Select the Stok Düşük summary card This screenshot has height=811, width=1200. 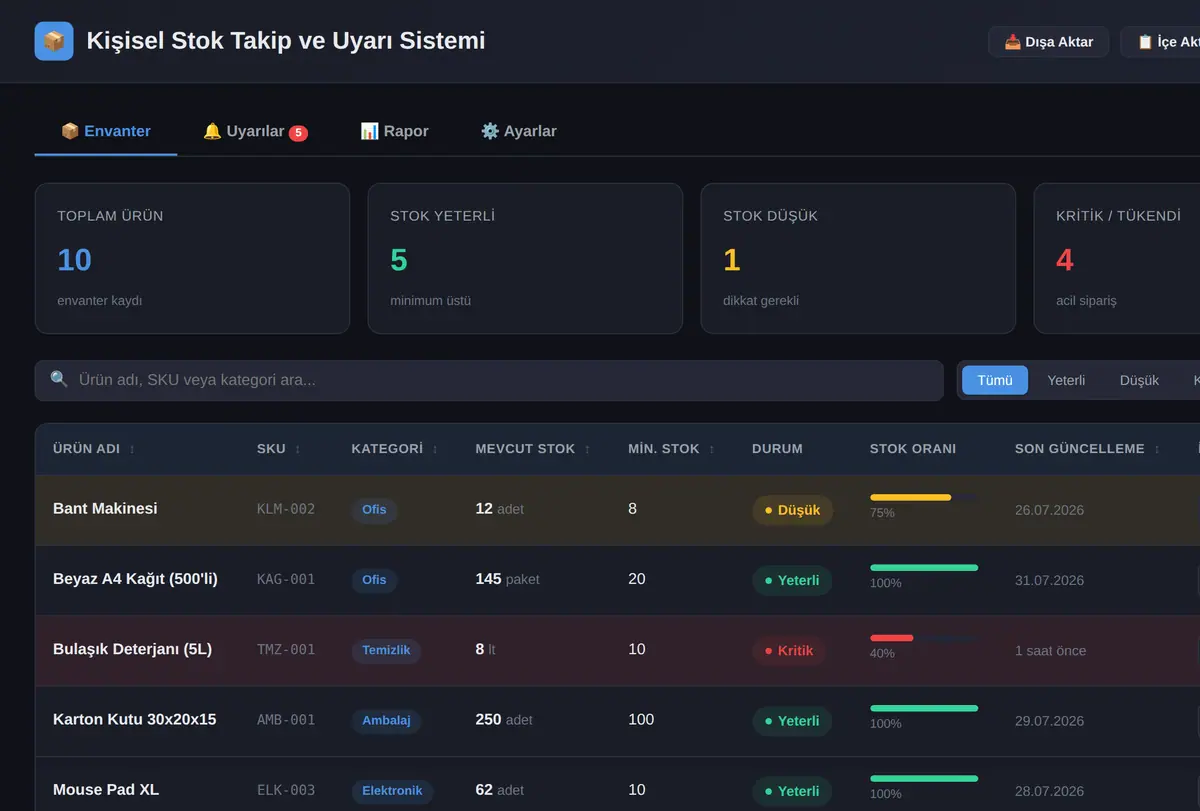point(858,258)
